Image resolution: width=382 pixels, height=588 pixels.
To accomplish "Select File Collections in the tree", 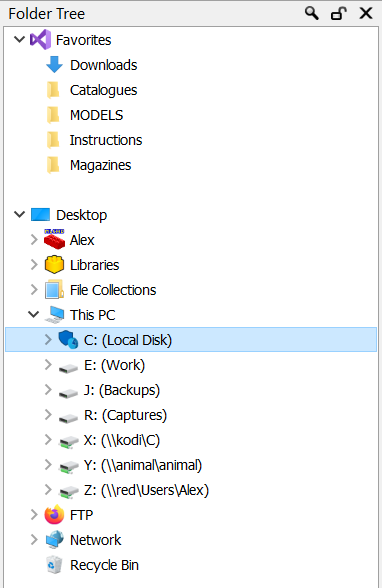I will [x=113, y=290].
